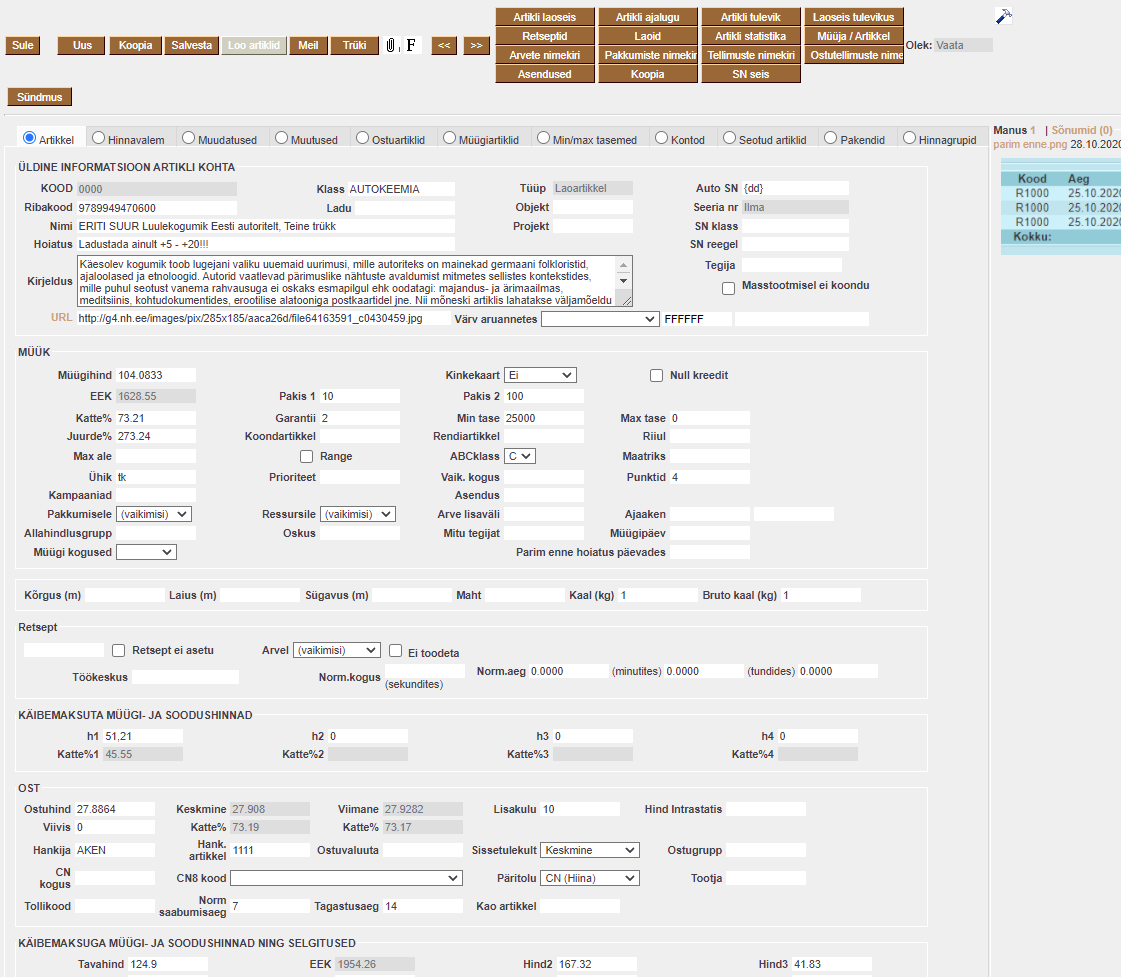Click the Manus attachments tab
The image size is (1121, 977).
click(1014, 130)
